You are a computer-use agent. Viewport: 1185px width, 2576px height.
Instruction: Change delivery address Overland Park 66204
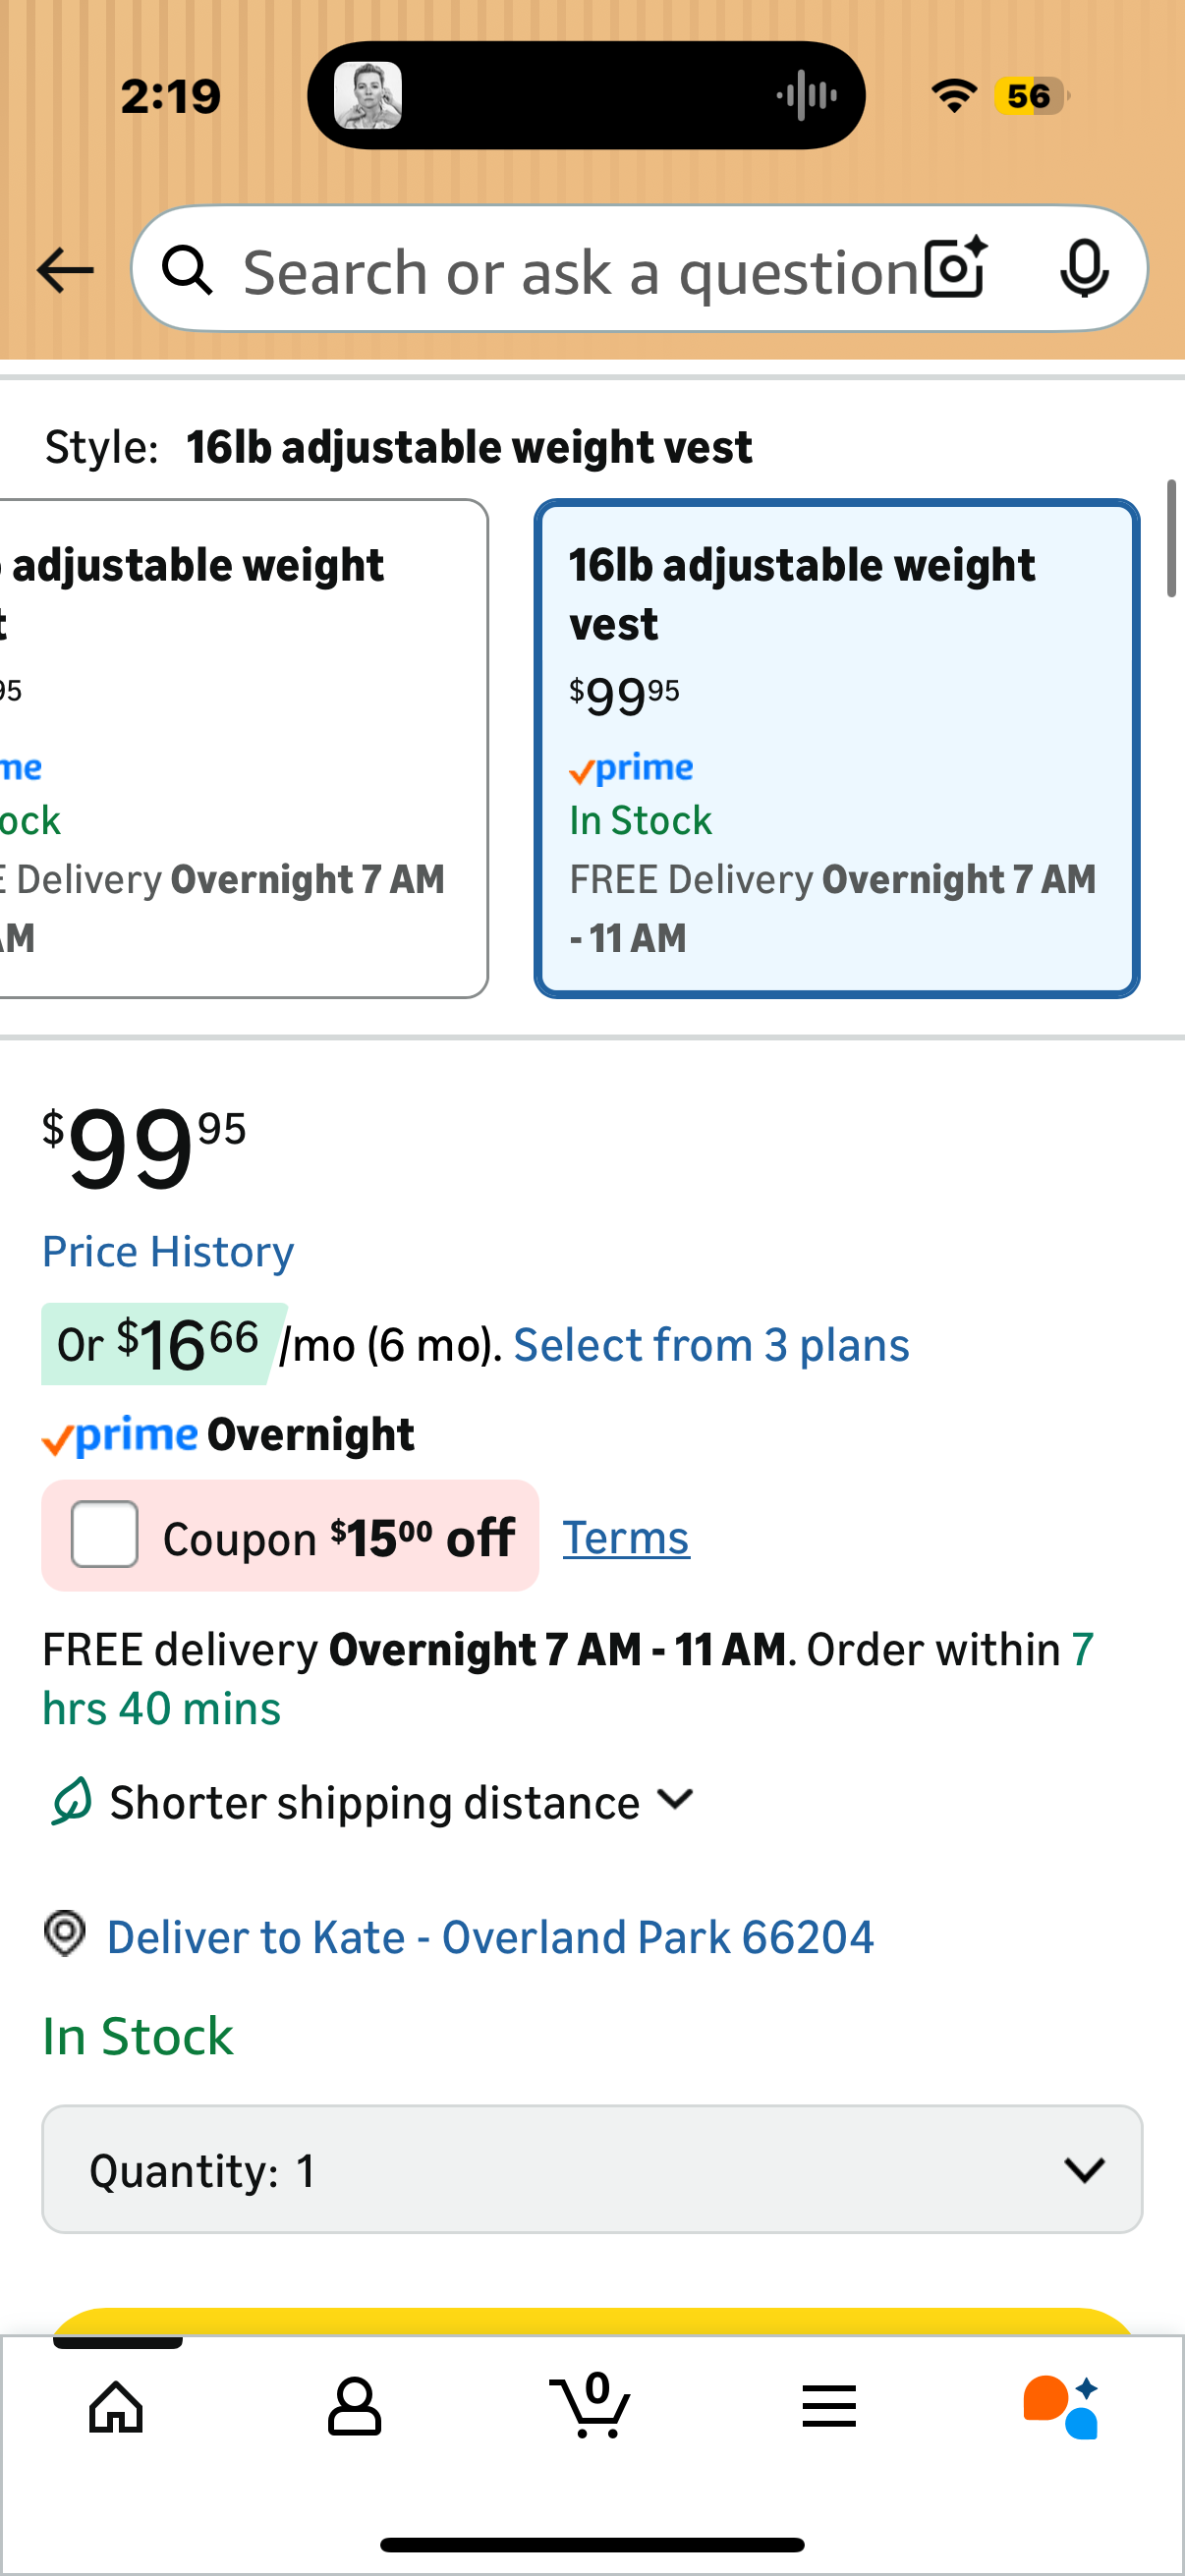[490, 1937]
